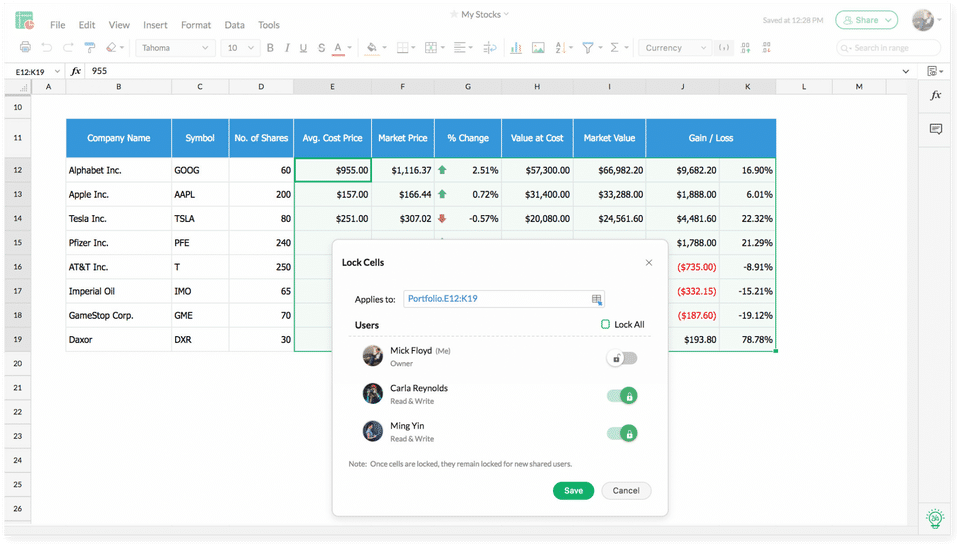Screen dimensions: 960x546
Task: Open the user profile avatar menu
Action: tap(923, 20)
